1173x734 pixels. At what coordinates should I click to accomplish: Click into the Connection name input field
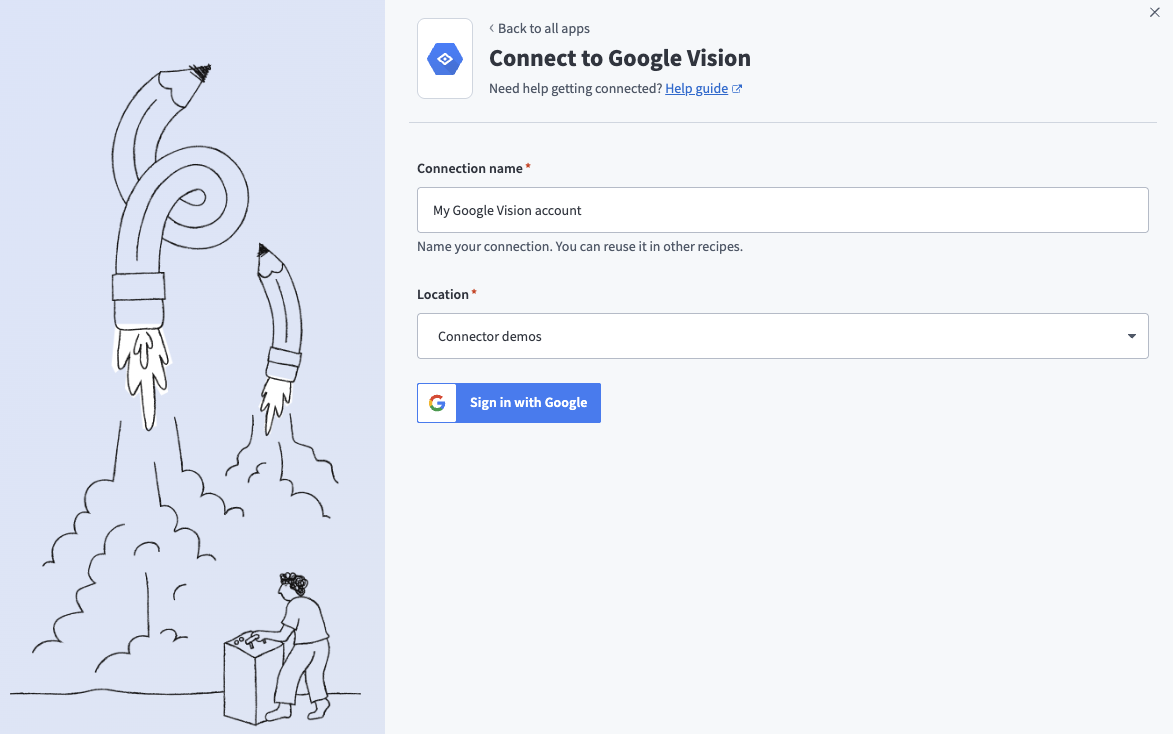coord(782,210)
